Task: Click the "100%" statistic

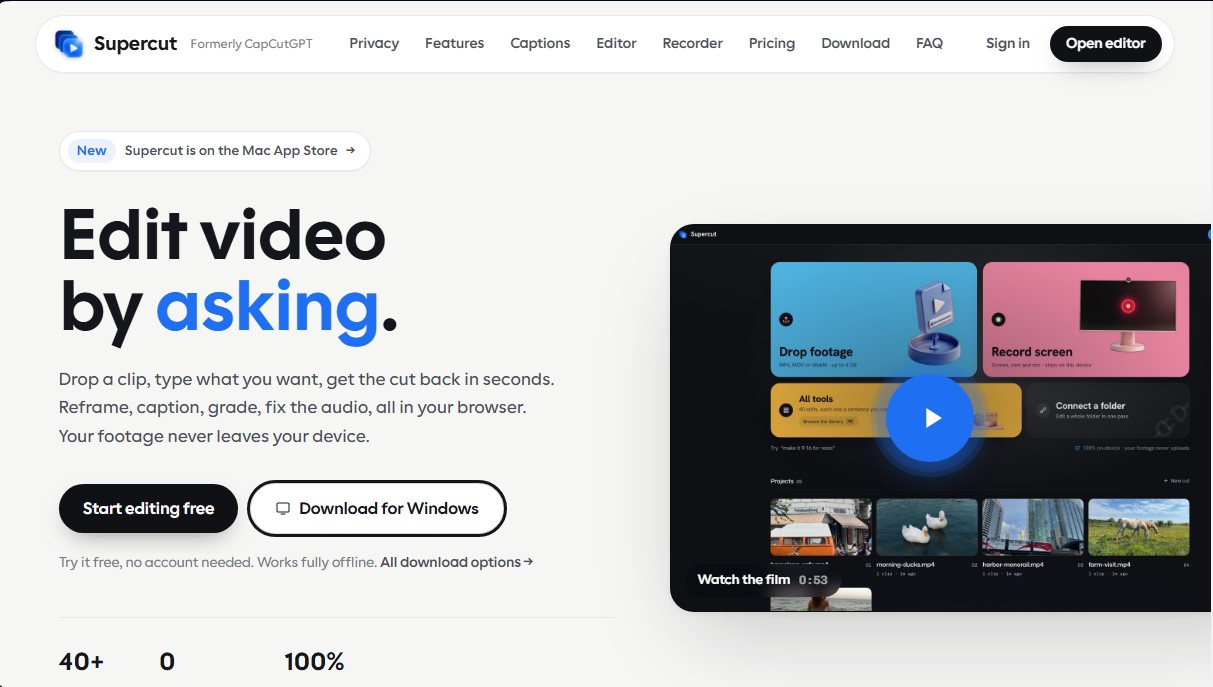Action: coord(314,662)
